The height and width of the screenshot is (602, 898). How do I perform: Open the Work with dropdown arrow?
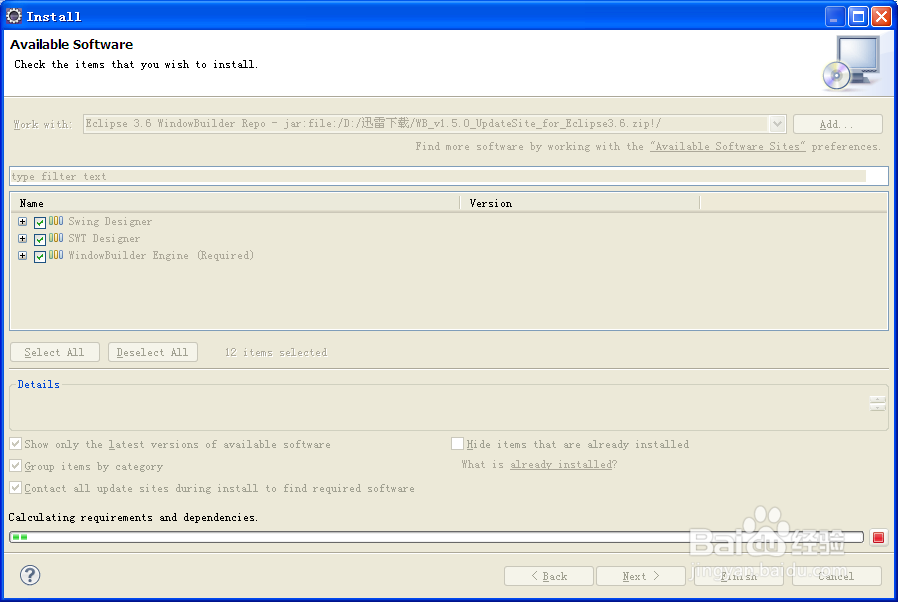click(x=777, y=124)
